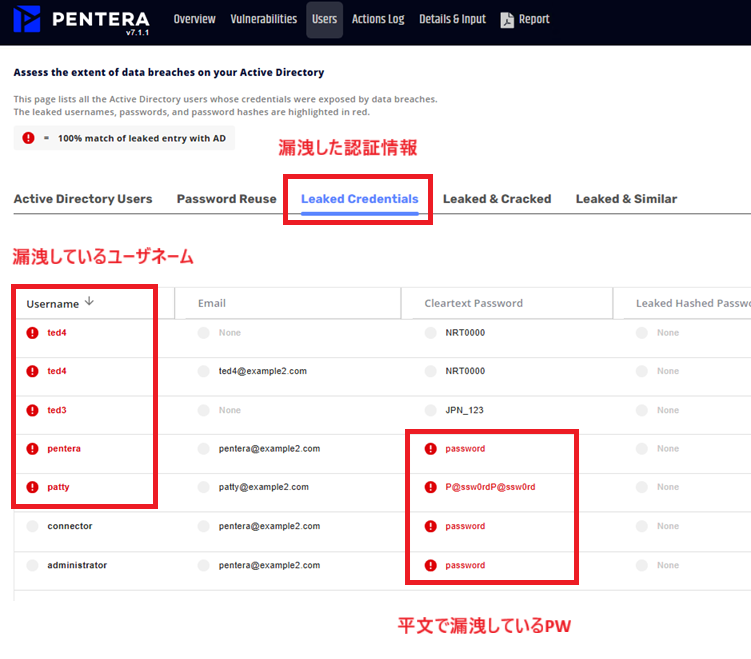This screenshot has width=751, height=659.
Task: Click the Pentera logo icon
Action: (28, 20)
